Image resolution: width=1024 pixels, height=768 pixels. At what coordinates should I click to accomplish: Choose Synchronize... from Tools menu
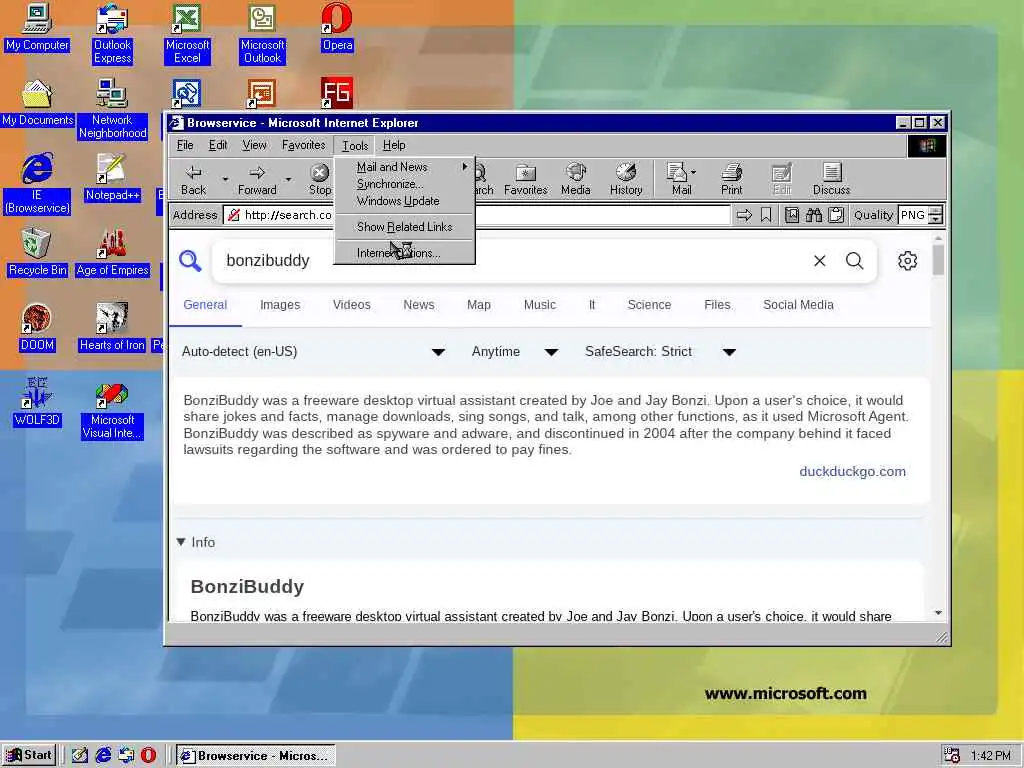click(404, 184)
